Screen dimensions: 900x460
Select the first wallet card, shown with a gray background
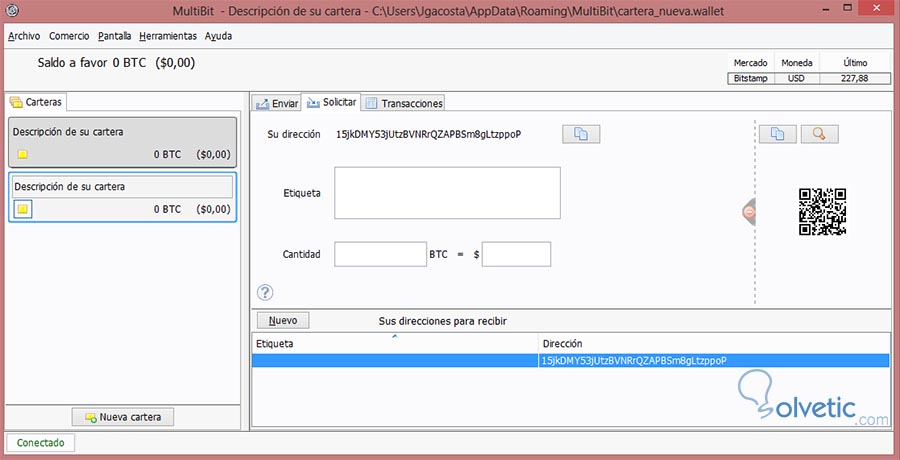122,142
